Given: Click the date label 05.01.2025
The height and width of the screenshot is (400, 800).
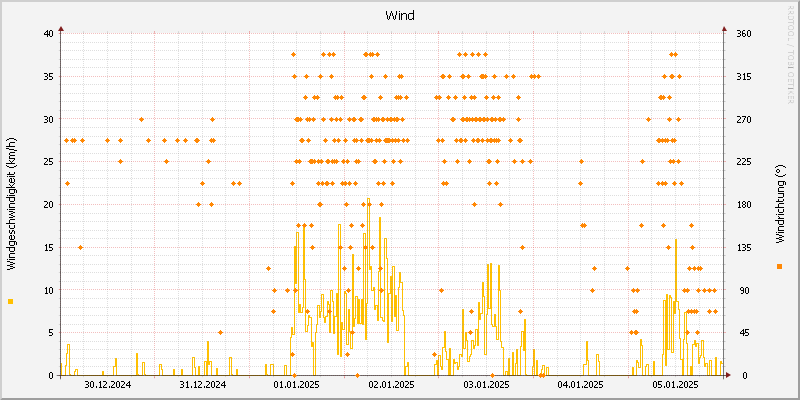Looking at the screenshot, I should click(x=675, y=385).
